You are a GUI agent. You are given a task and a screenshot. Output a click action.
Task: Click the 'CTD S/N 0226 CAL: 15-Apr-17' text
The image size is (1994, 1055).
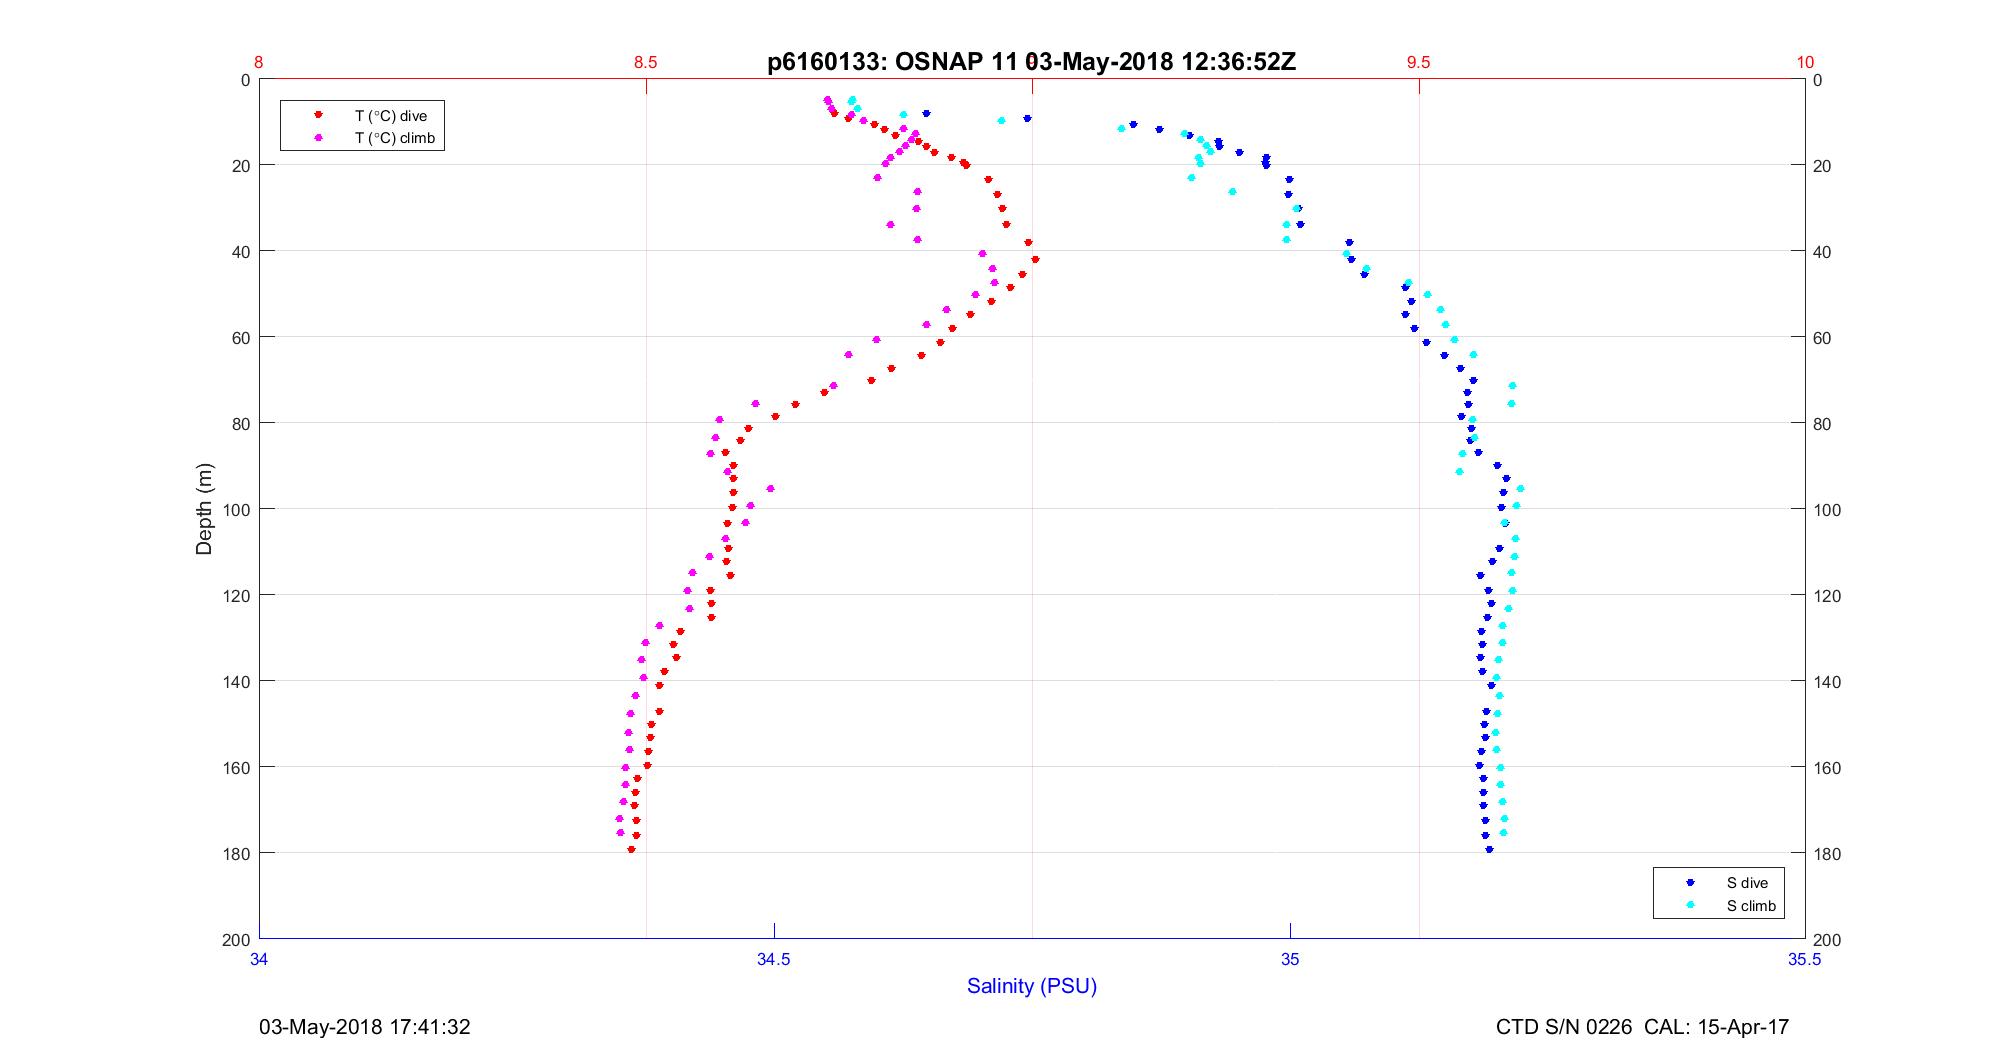1642,1027
